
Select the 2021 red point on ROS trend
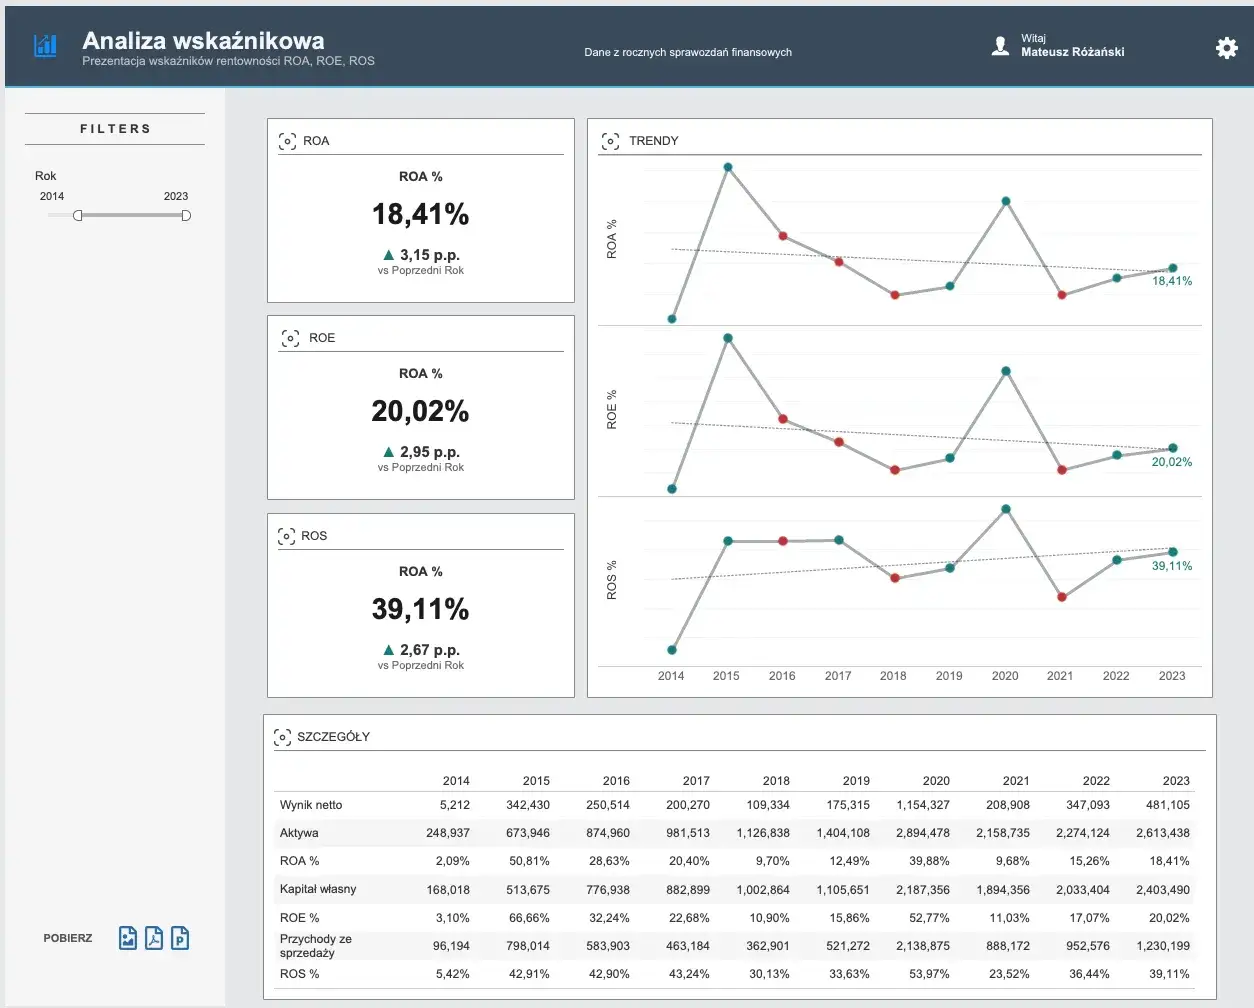[x=1062, y=597]
